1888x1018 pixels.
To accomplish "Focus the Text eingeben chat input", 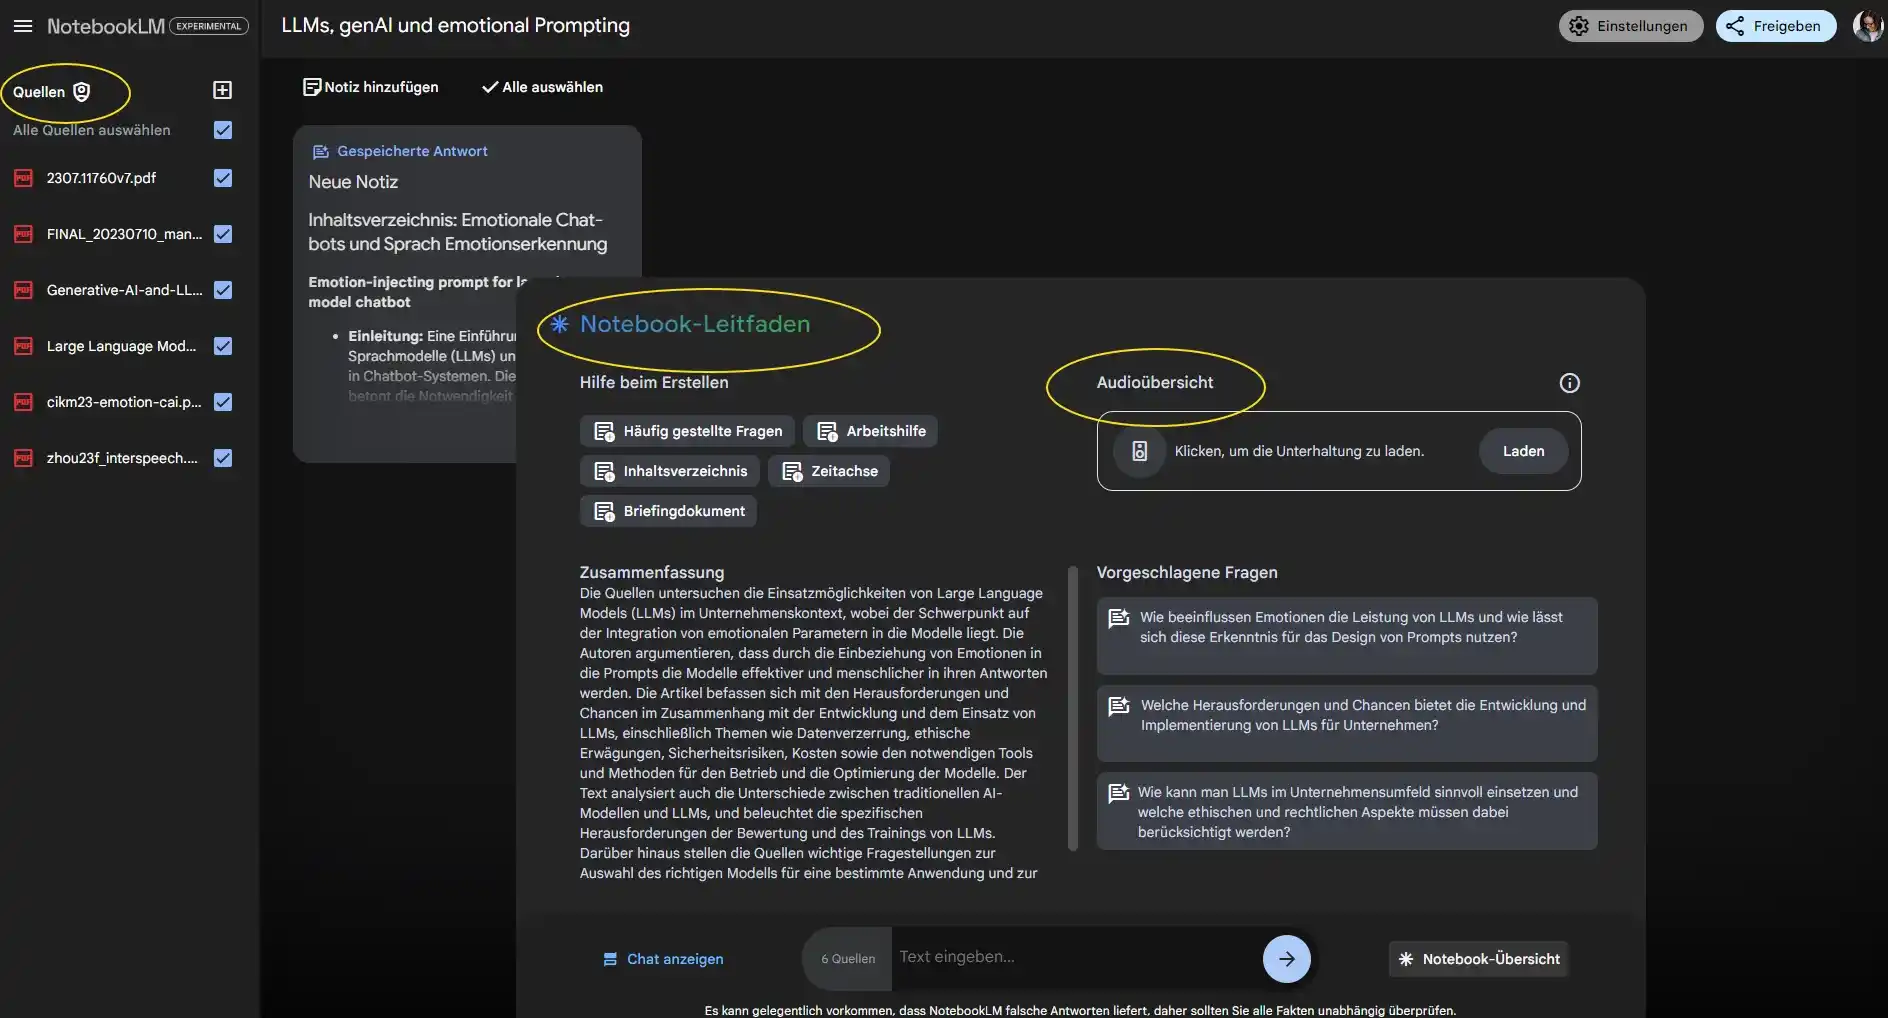I will 1075,957.
